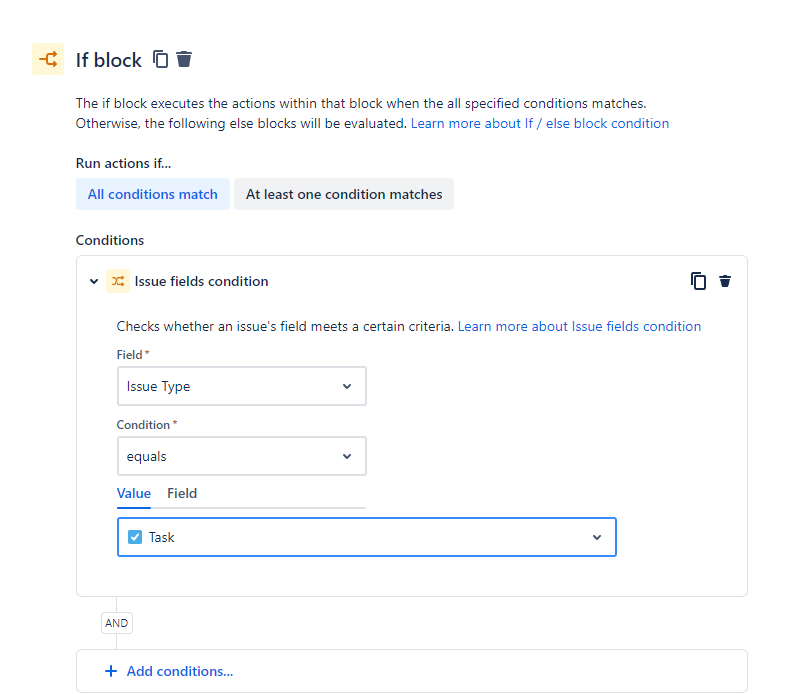Switch to the Value tab

134,494
